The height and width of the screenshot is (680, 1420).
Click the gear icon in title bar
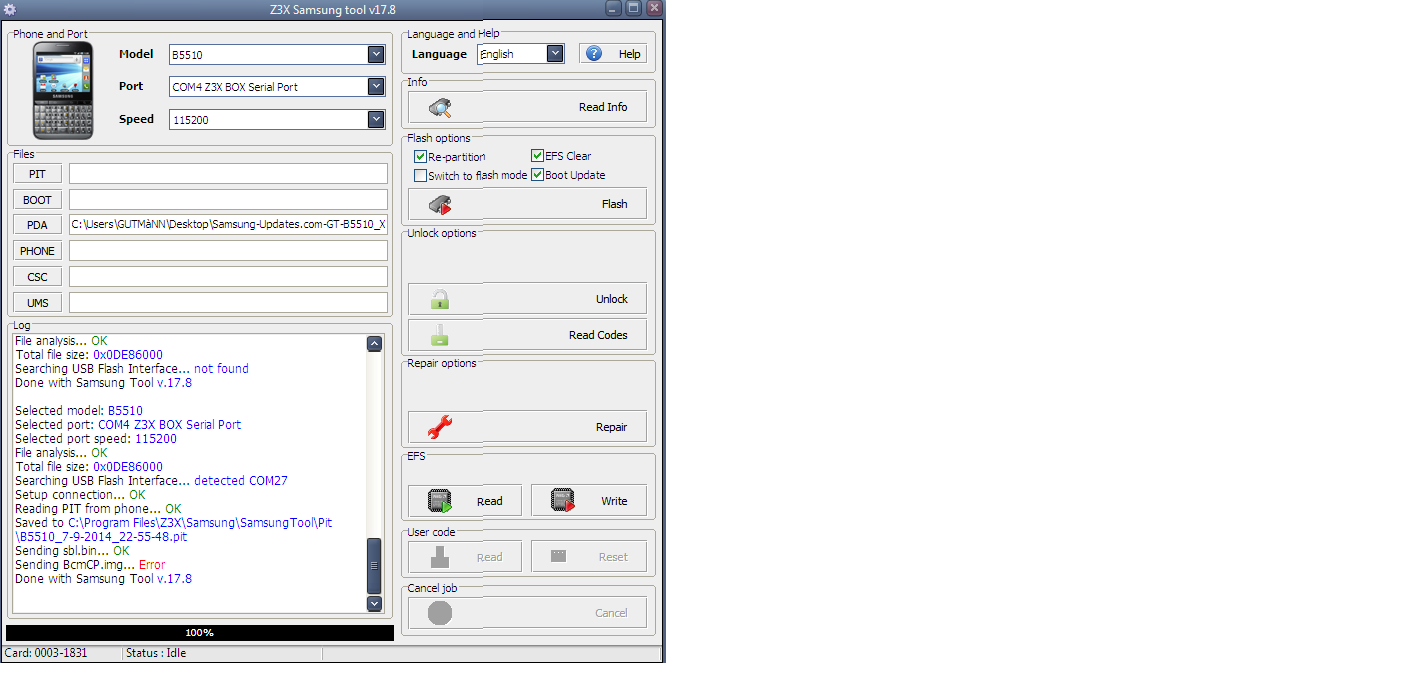10,9
